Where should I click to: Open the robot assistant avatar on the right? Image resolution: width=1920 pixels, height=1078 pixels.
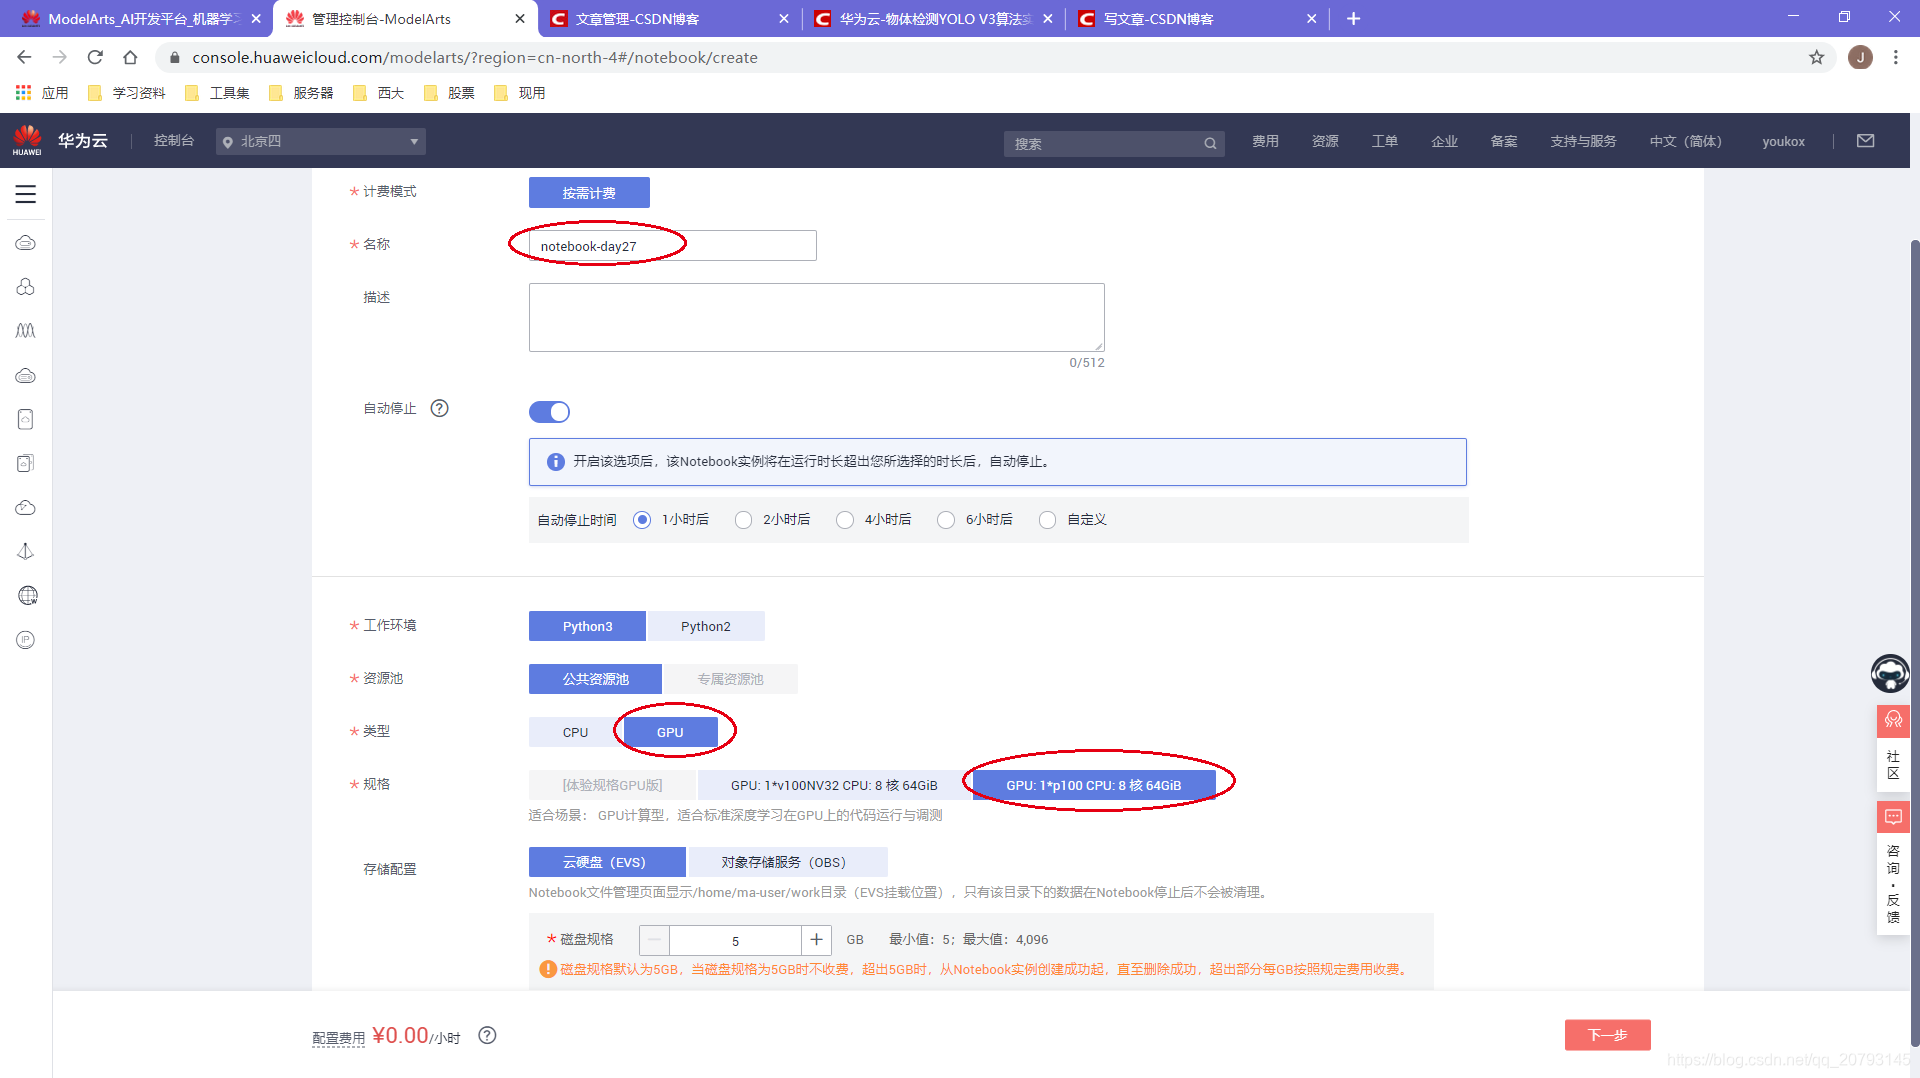pos(1890,673)
